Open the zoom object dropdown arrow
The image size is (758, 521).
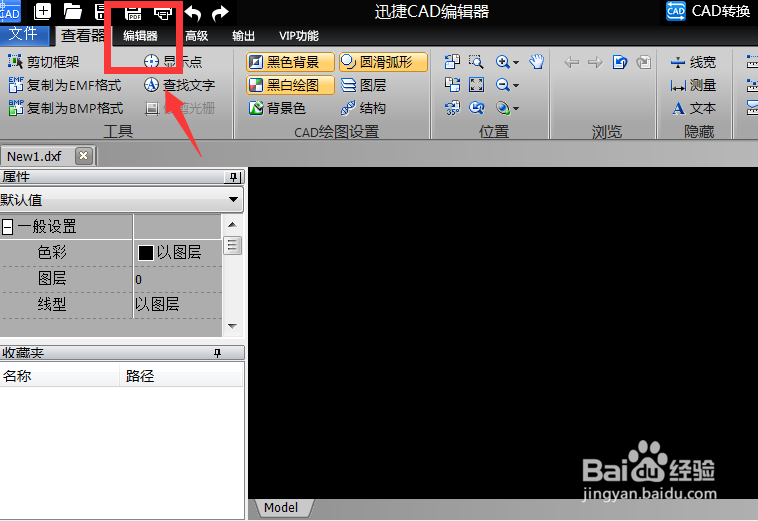pos(516,109)
